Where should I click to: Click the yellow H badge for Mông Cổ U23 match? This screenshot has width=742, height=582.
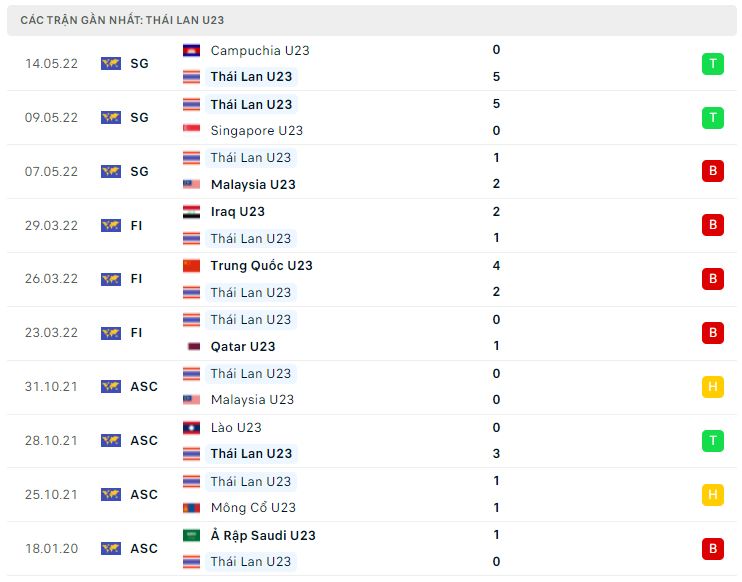(713, 494)
